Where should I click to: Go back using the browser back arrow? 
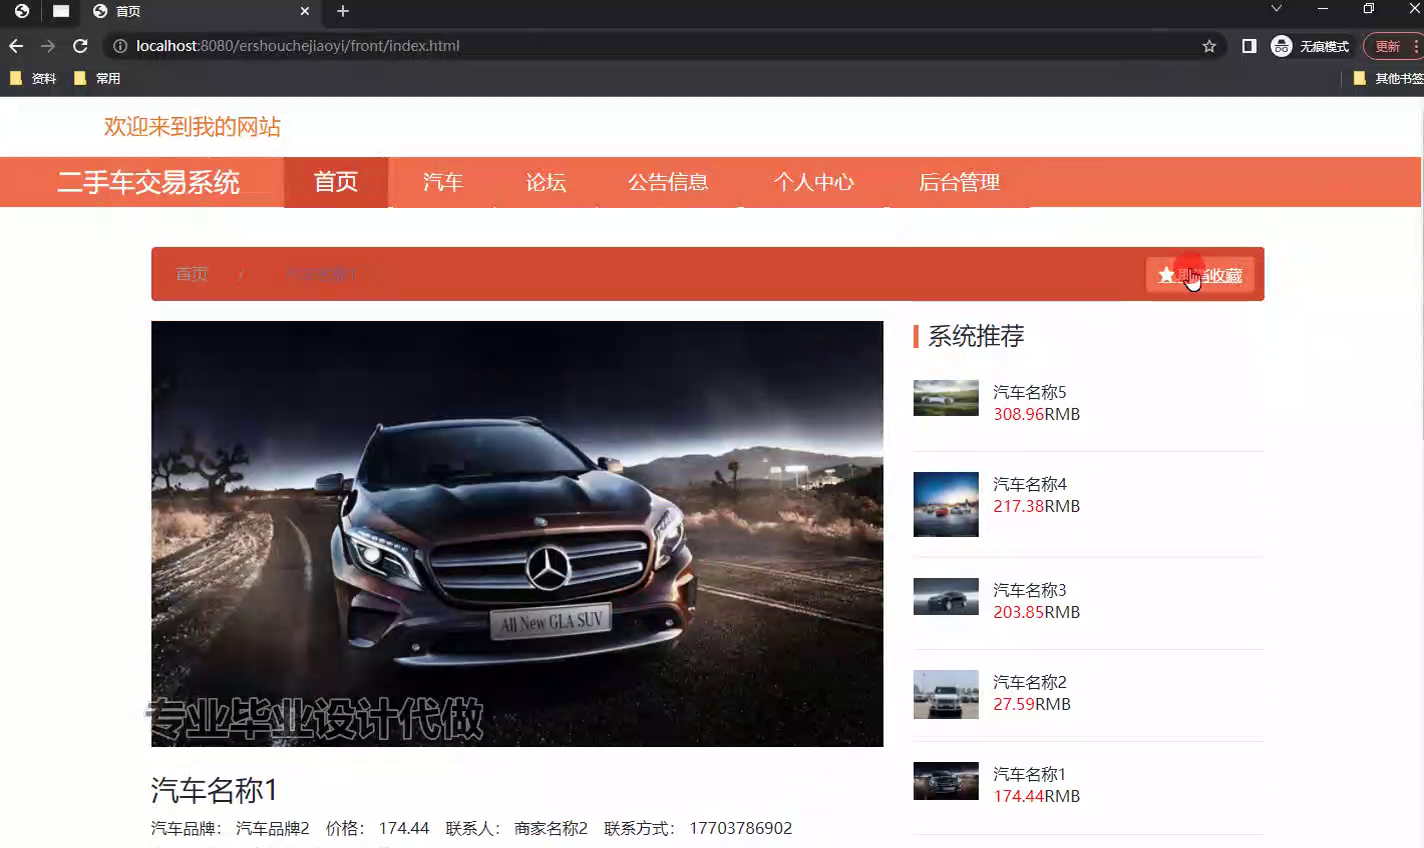pos(16,46)
